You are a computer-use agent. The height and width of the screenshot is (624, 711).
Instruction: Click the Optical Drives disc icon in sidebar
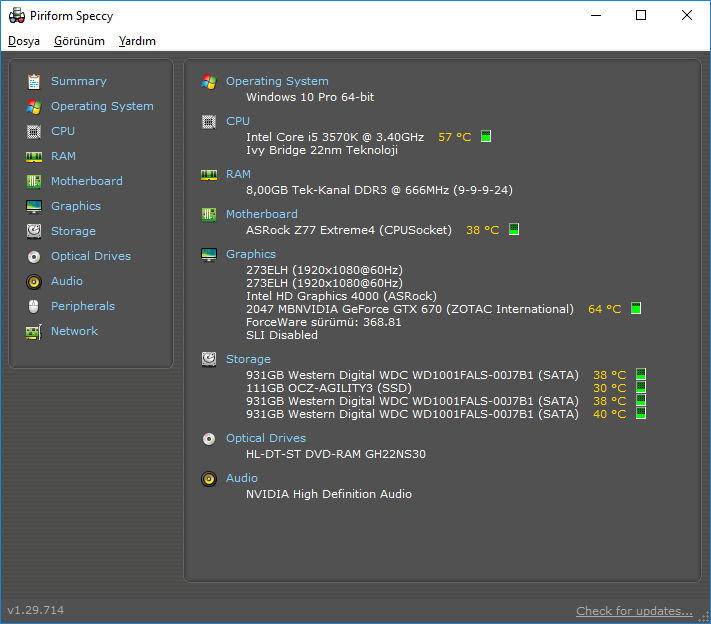pyautogui.click(x=34, y=257)
